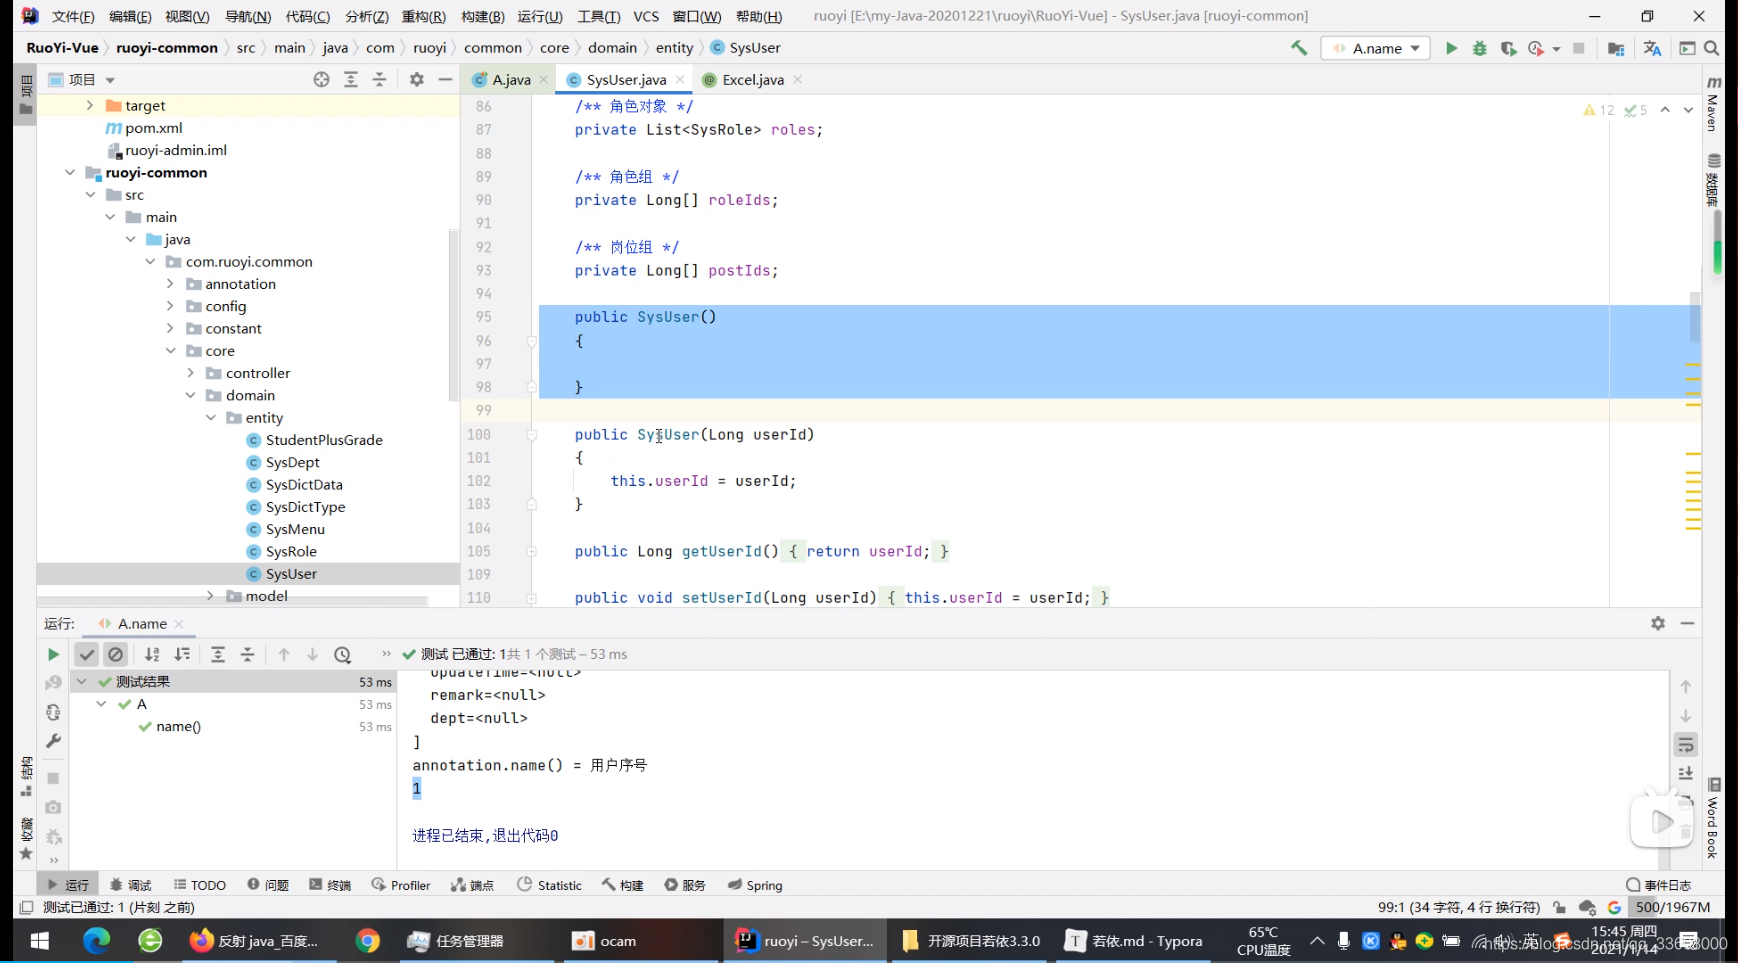Viewport: 1738px width, 963px height.
Task: Open the Statistic tool window
Action: (549, 885)
